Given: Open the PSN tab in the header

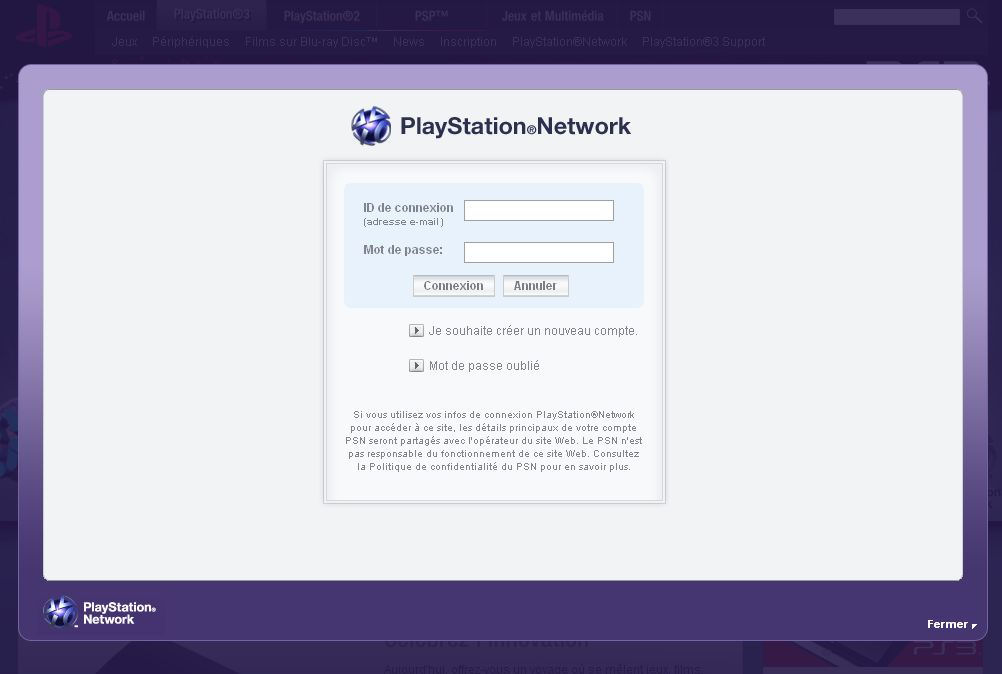Looking at the screenshot, I should (640, 16).
